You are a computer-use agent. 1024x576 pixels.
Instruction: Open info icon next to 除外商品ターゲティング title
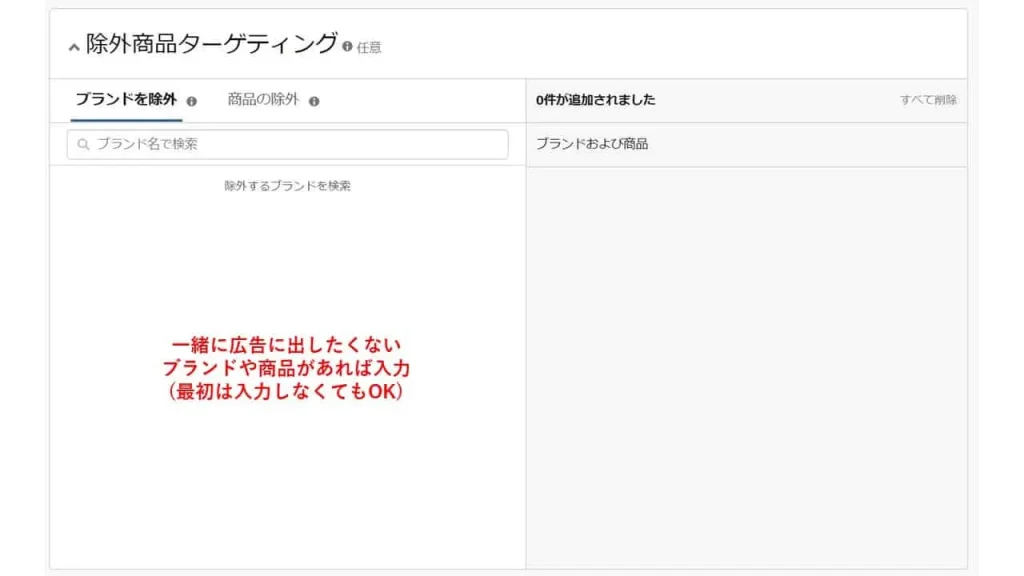click(x=347, y=46)
